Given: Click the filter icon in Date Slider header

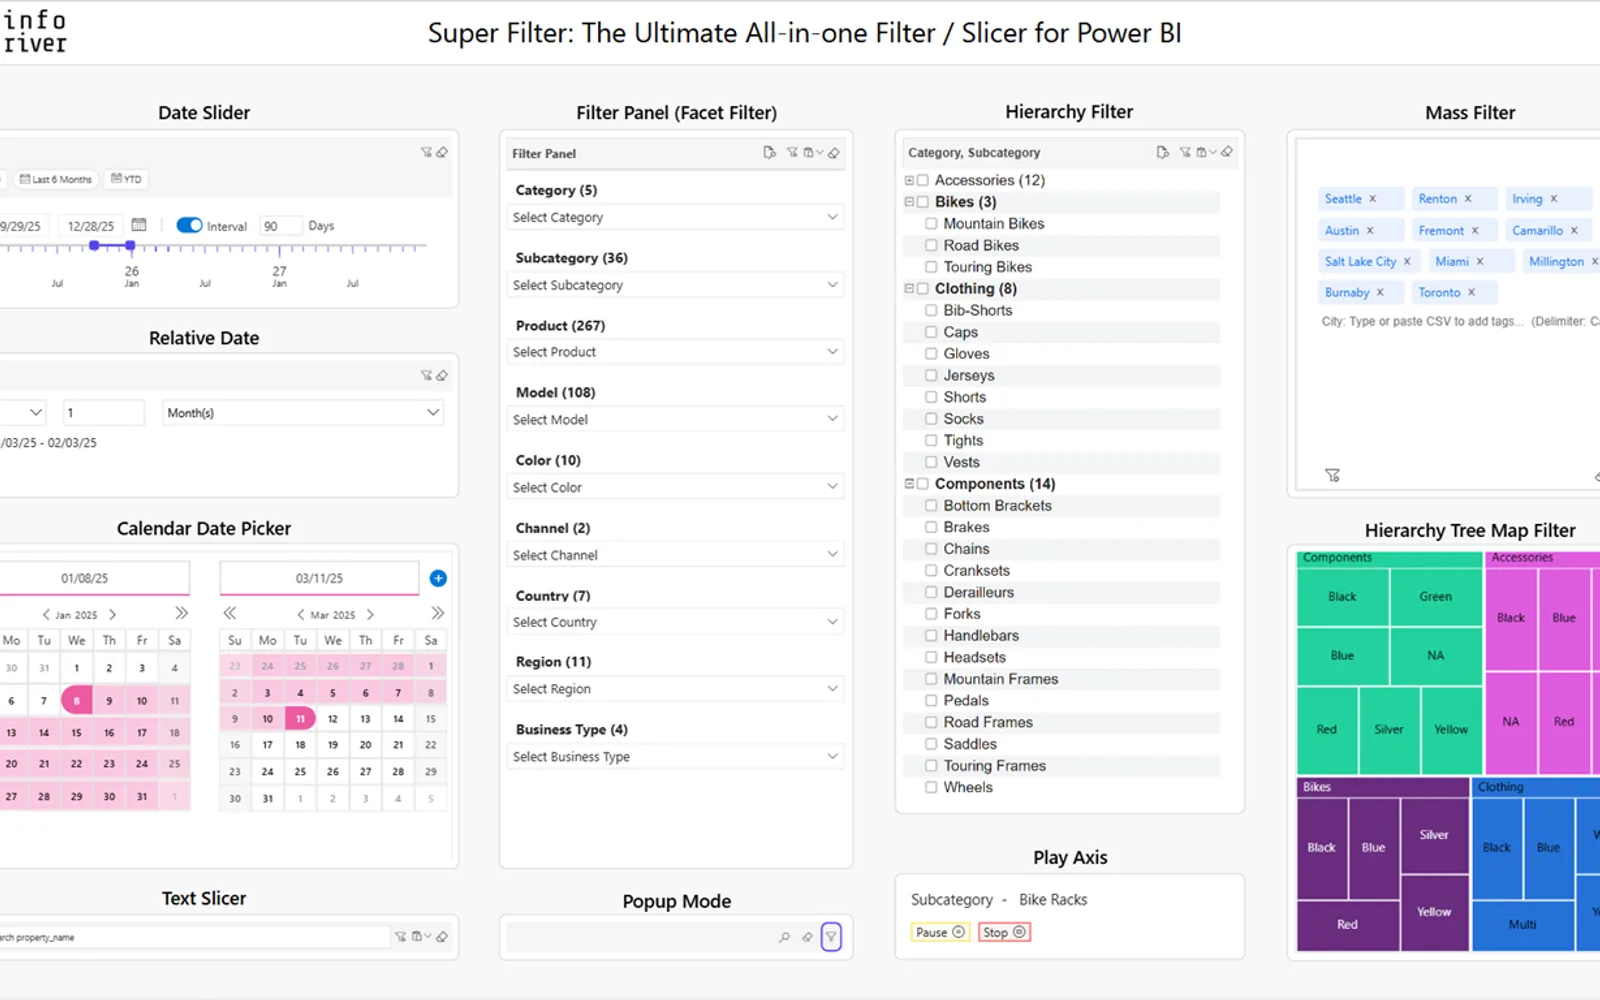Looking at the screenshot, I should pyautogui.click(x=427, y=153).
